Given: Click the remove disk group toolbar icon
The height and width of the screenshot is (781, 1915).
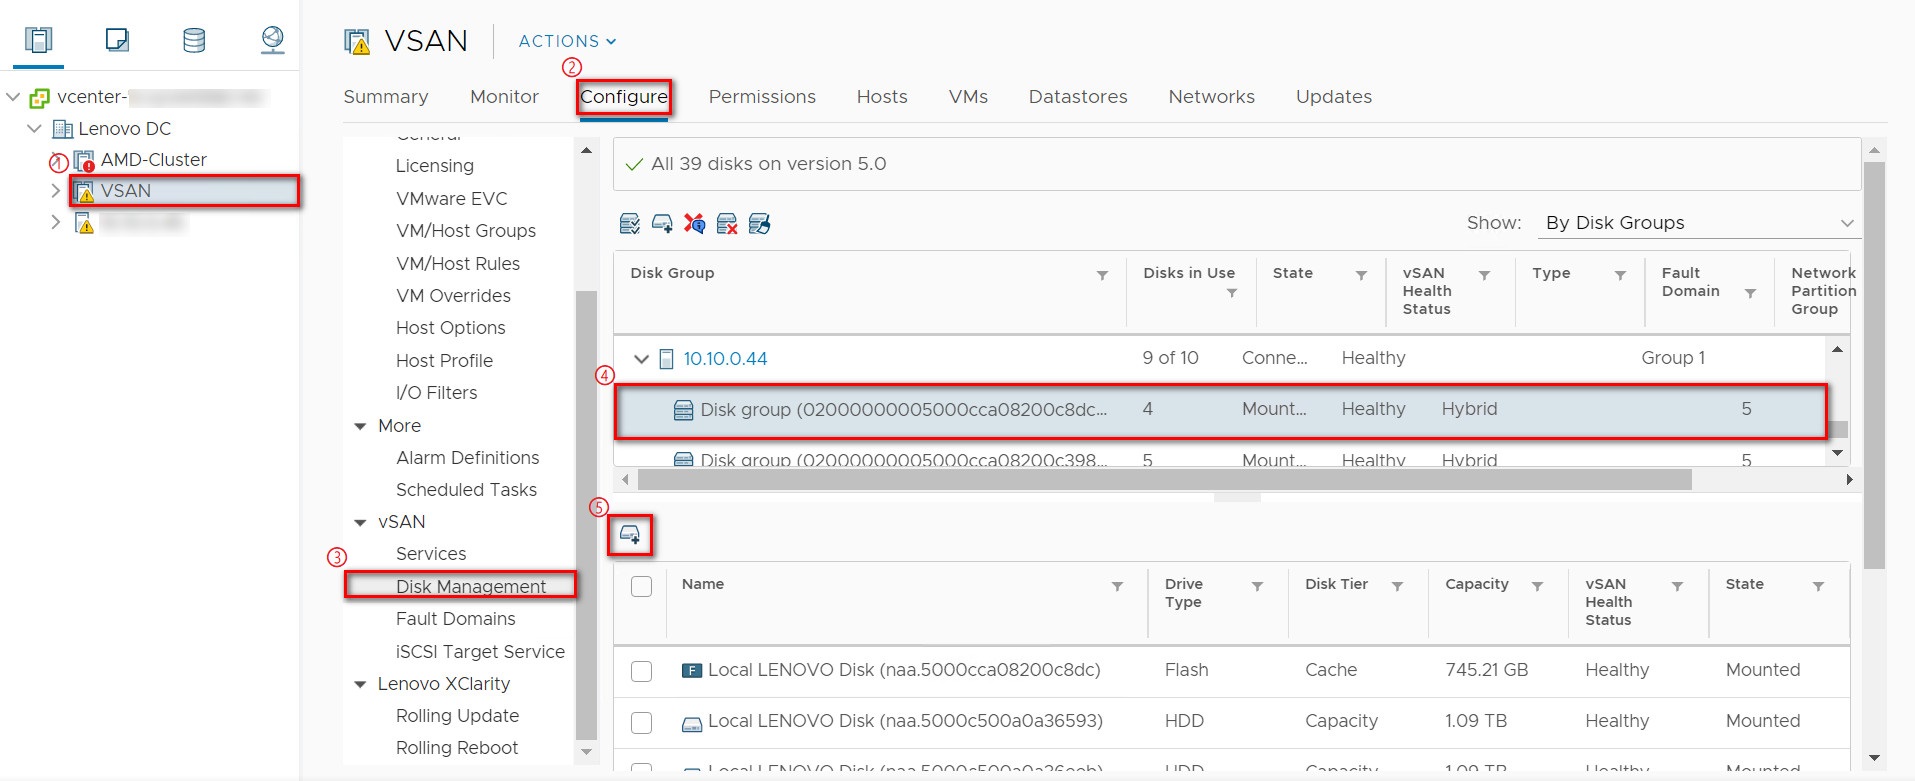Looking at the screenshot, I should (727, 224).
